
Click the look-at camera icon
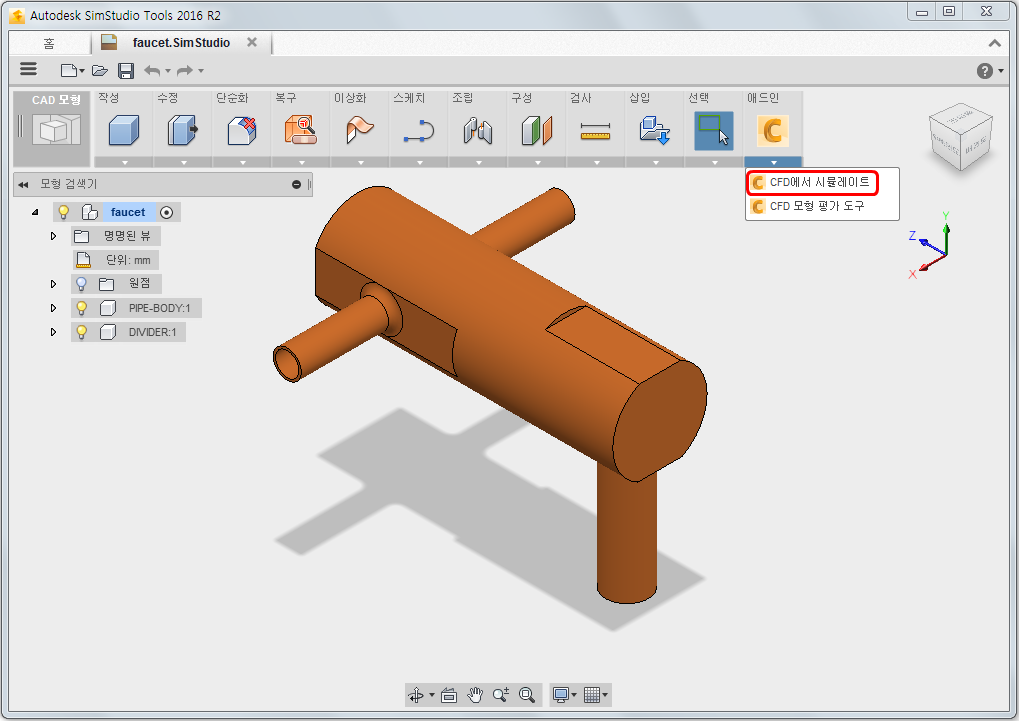[x=448, y=695]
